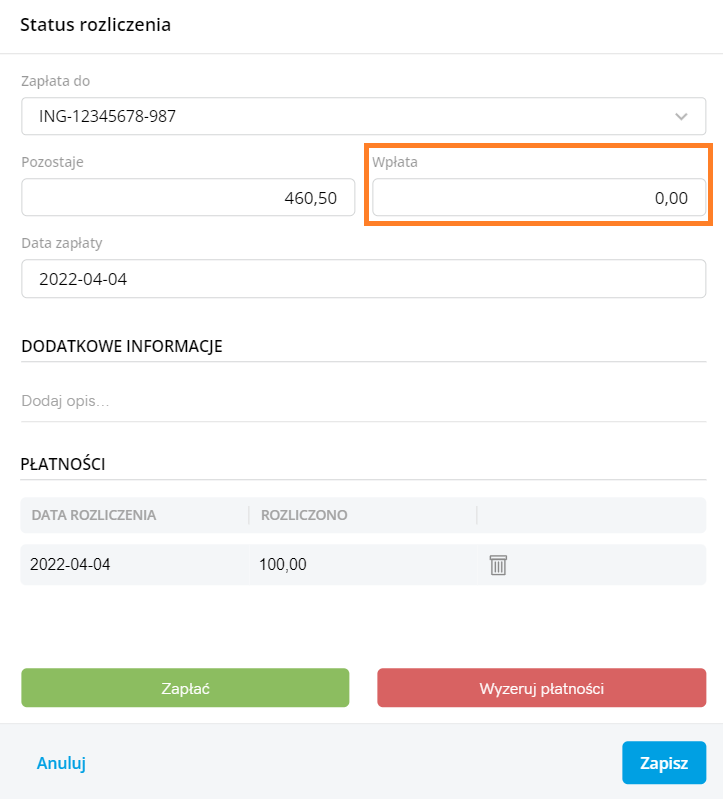Click the Wpłata amount field
723x799 pixels.
tap(539, 197)
